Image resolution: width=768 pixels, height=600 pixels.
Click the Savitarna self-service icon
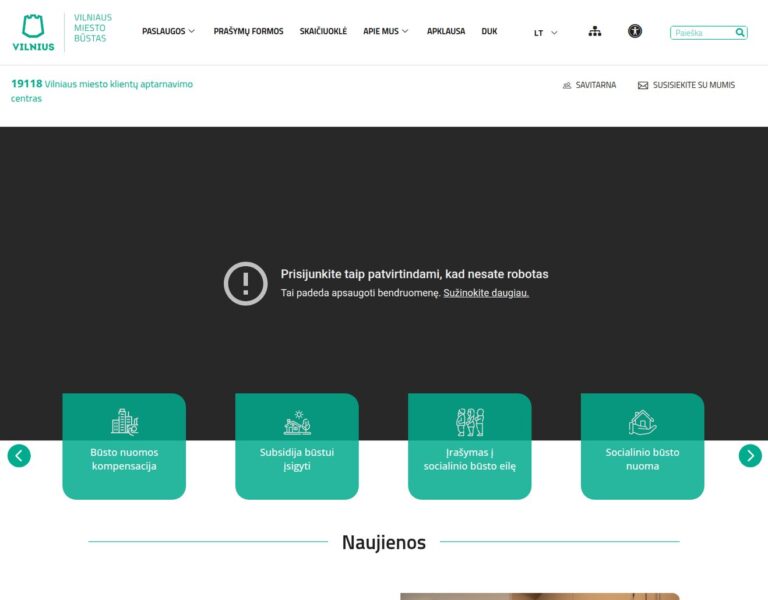pos(567,86)
